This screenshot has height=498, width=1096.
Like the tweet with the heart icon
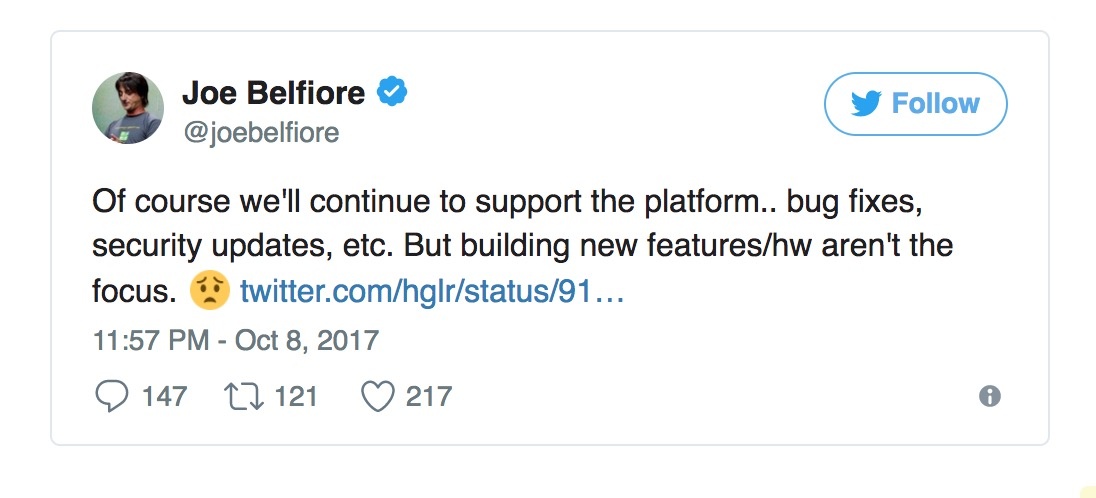pos(377,397)
